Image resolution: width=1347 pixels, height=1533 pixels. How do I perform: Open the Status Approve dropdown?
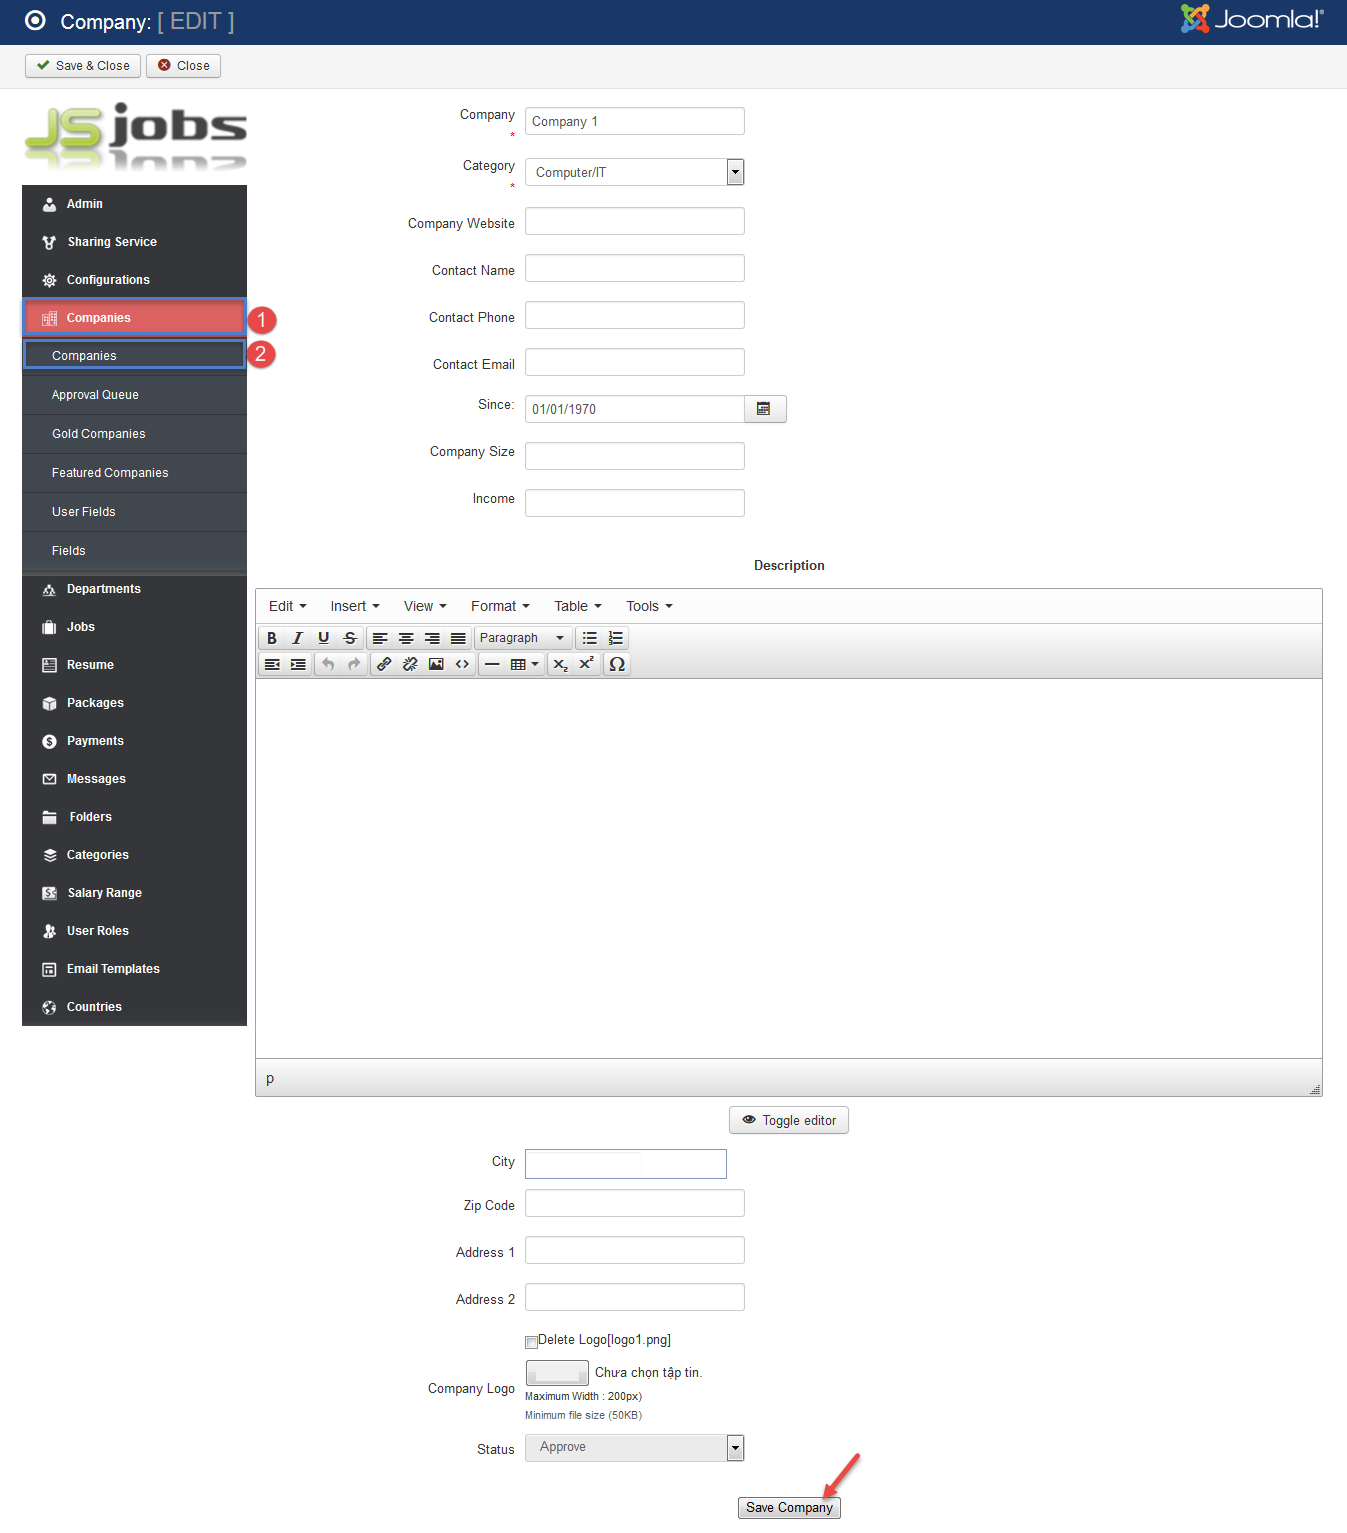(x=635, y=1447)
